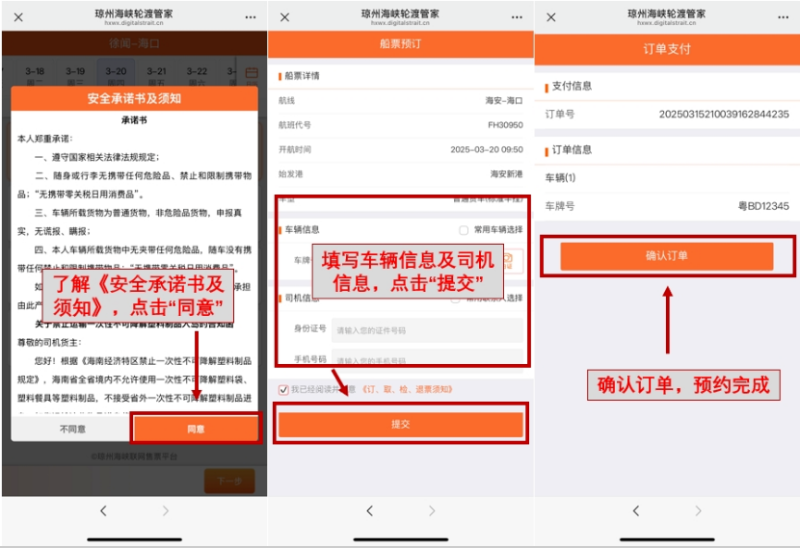
Task: Close the left panel's web page with X
Action: point(18,17)
